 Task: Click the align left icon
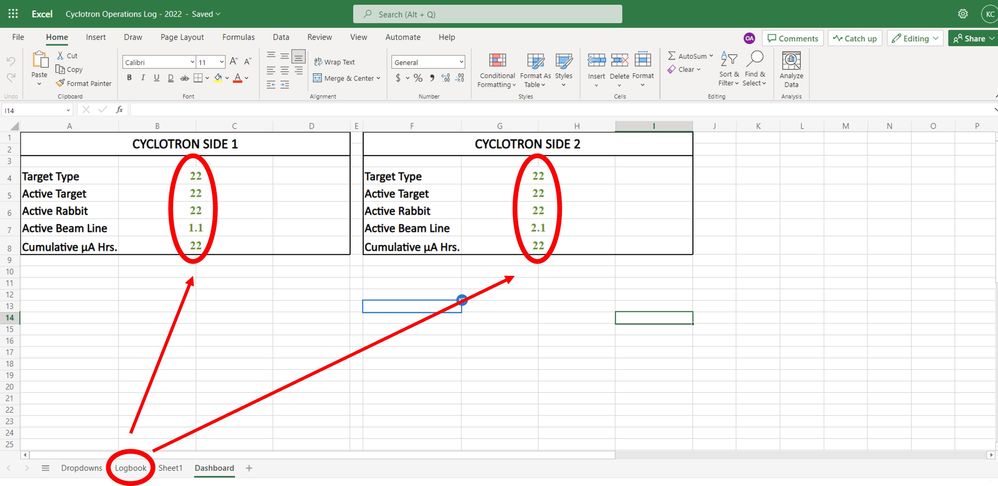coord(271,70)
